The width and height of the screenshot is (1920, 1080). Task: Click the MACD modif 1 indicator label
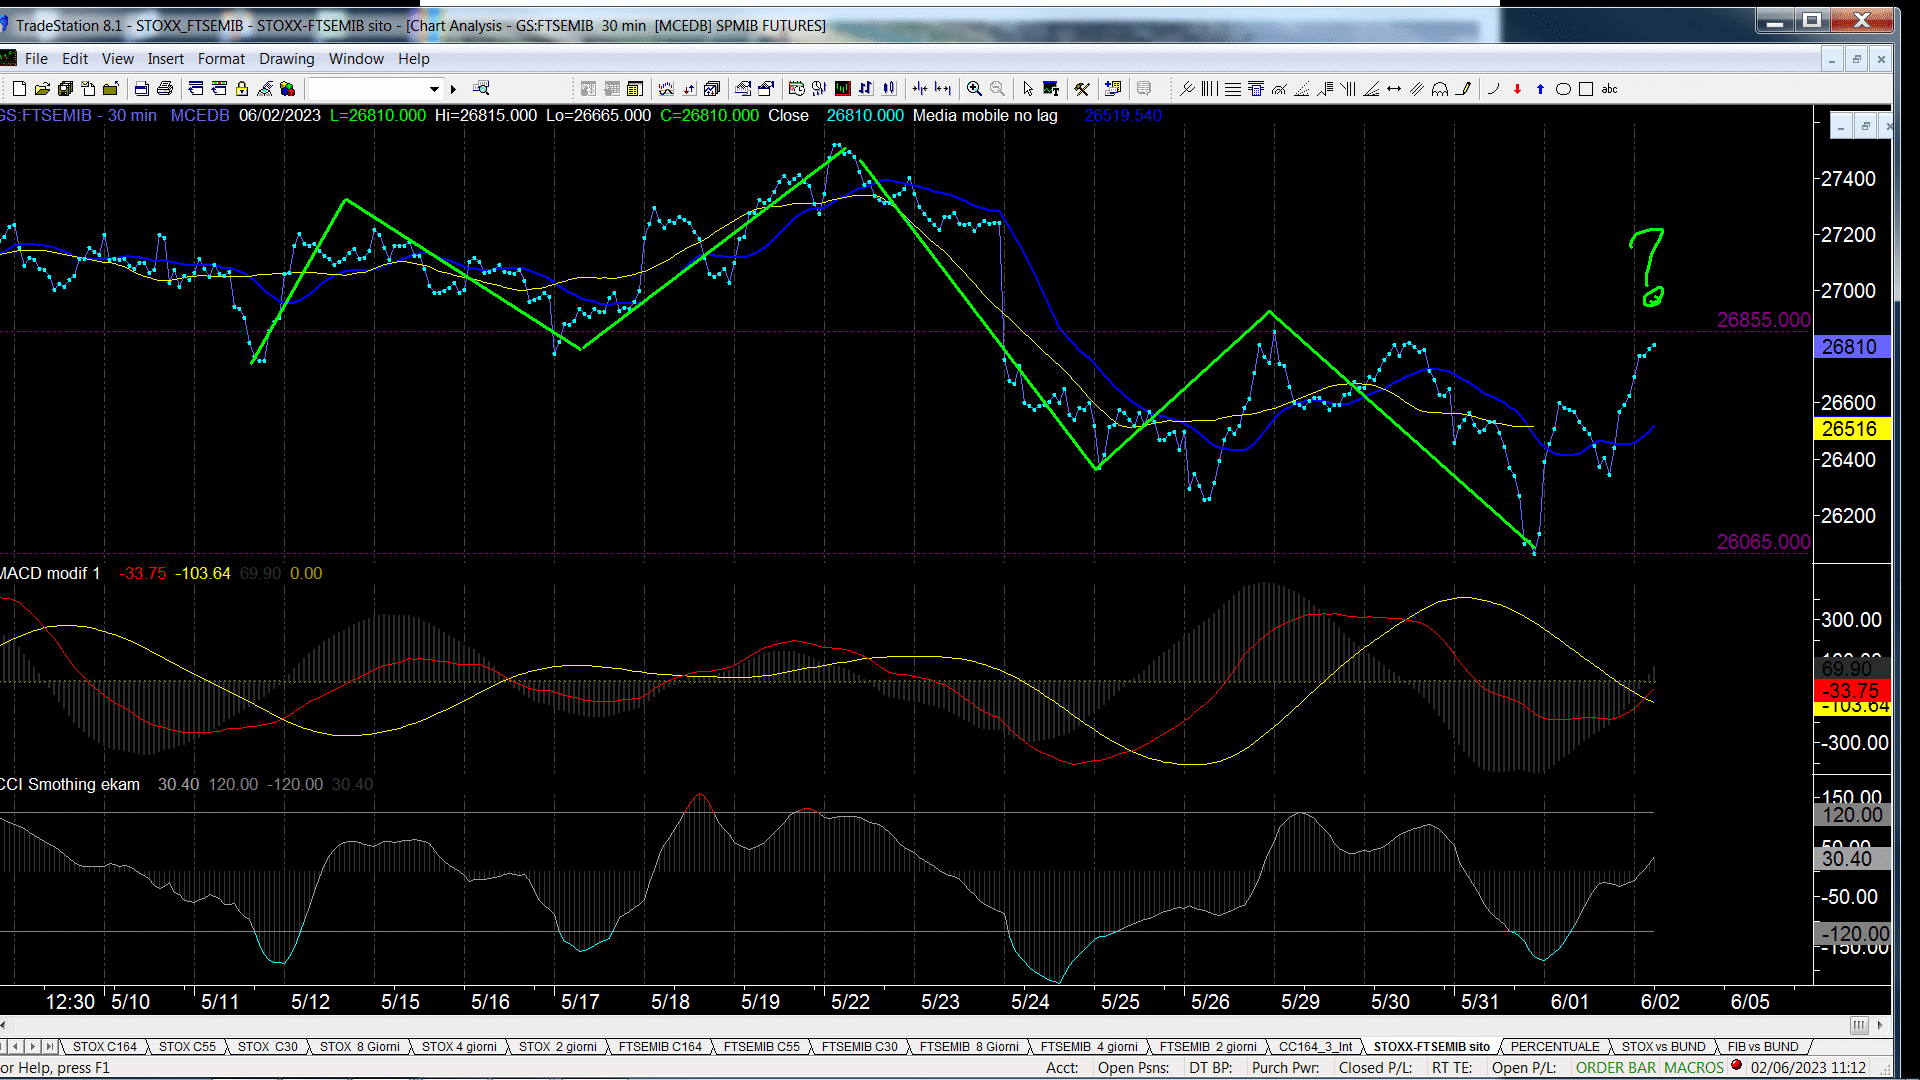pos(50,574)
